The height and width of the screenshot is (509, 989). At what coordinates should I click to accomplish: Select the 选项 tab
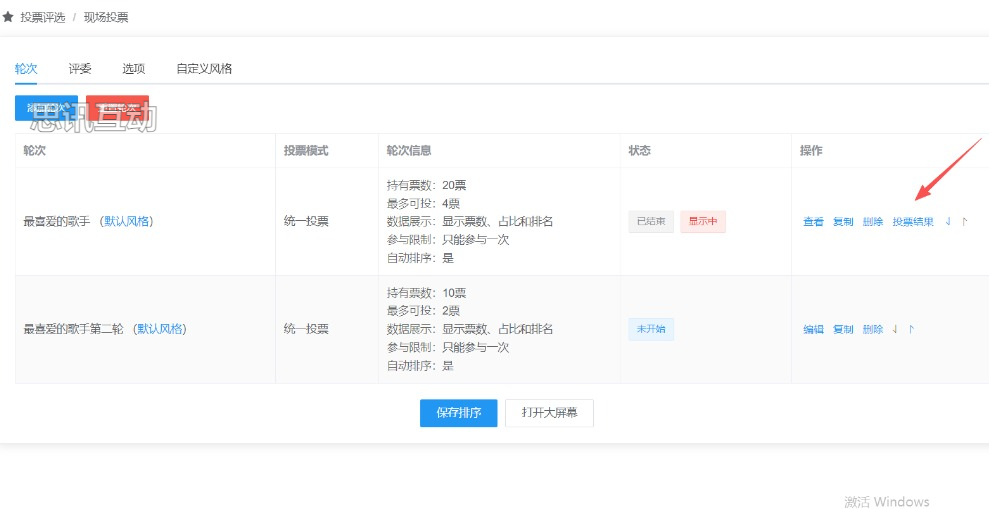point(134,69)
